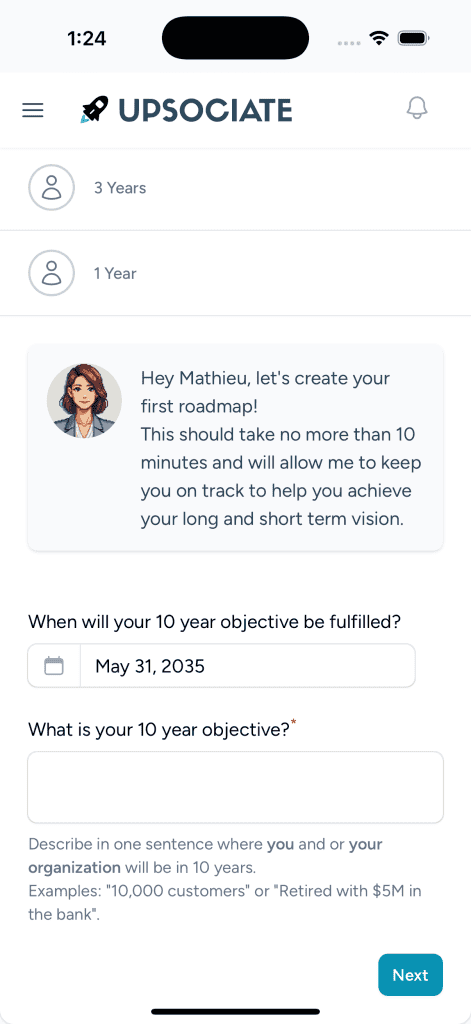
Task: Select the 1 Year roadmap row
Action: pyautogui.click(x=235, y=273)
